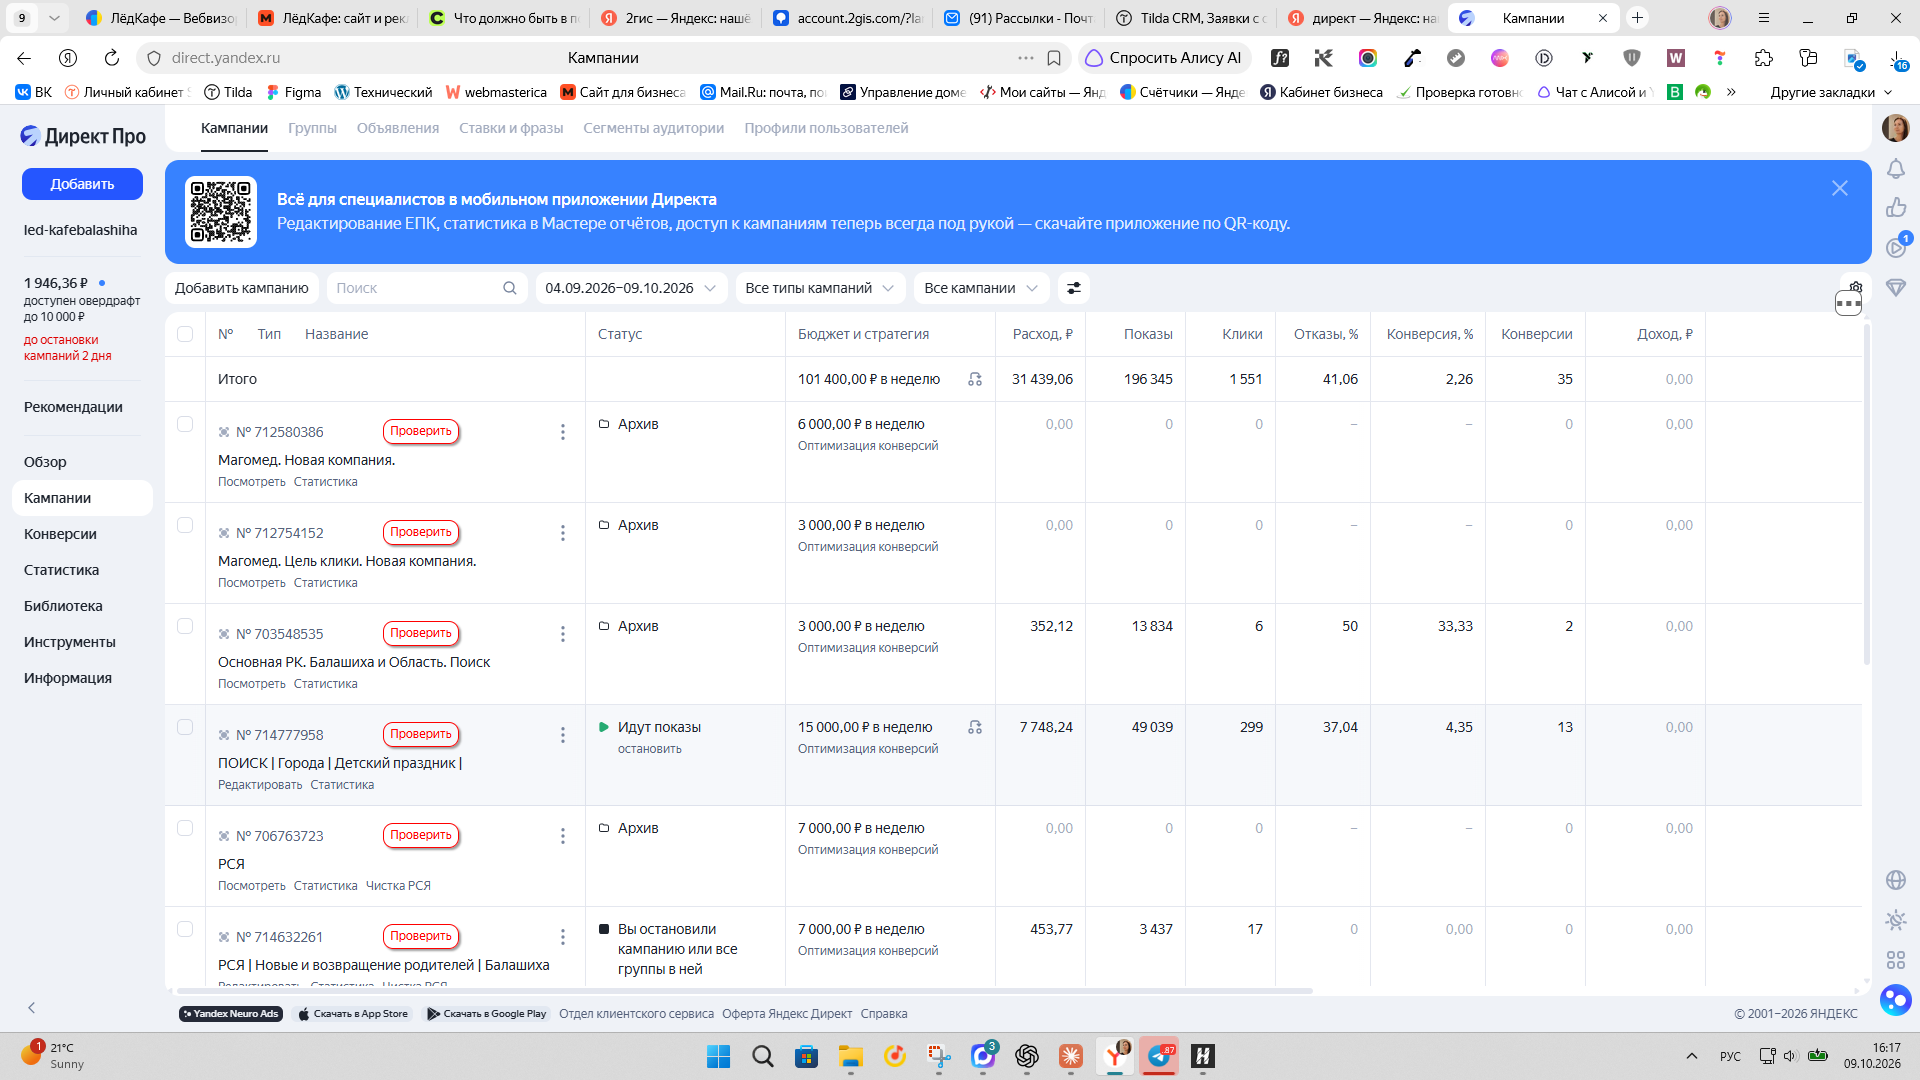
Task: Open the Alice chat assistant icon
Action: coord(1895,1000)
